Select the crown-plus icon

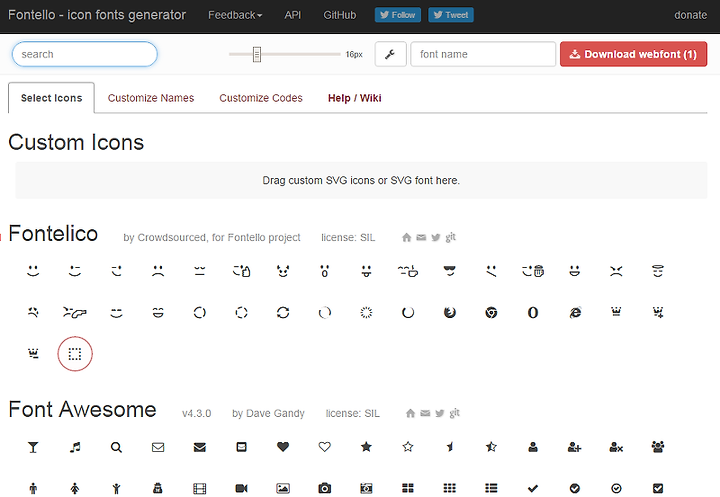pos(658,313)
